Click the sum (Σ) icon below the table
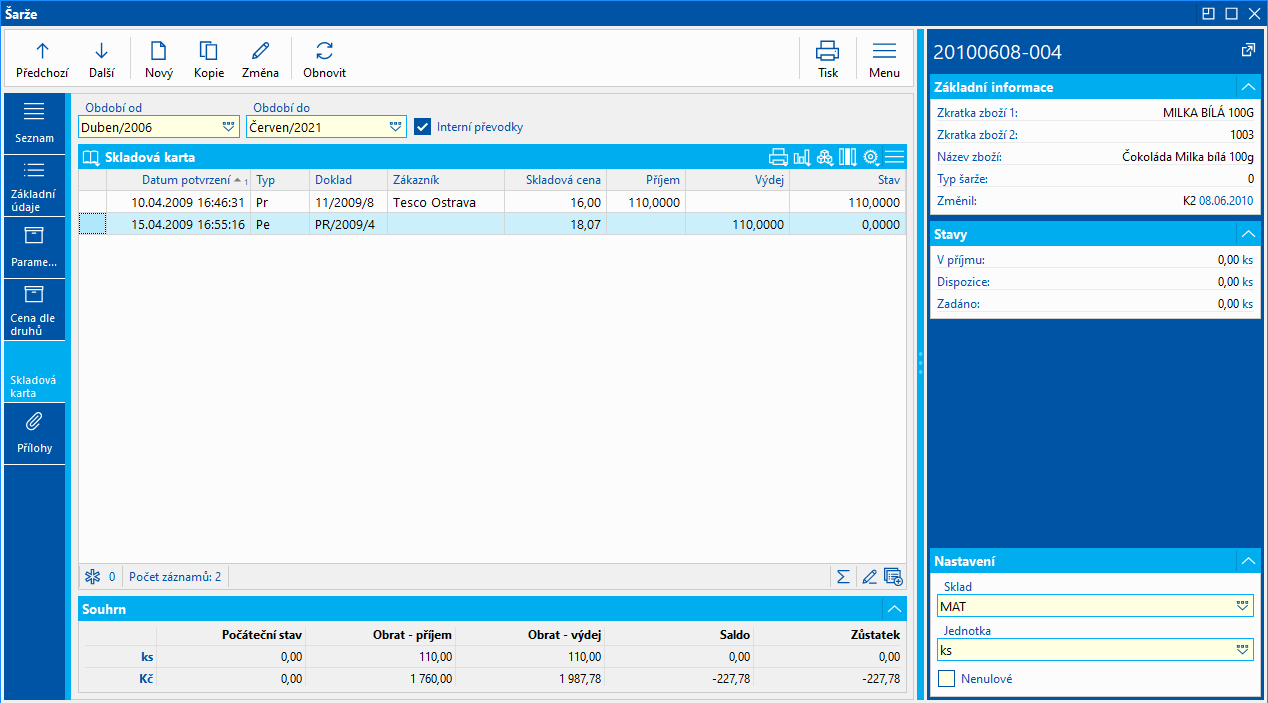 coord(843,576)
